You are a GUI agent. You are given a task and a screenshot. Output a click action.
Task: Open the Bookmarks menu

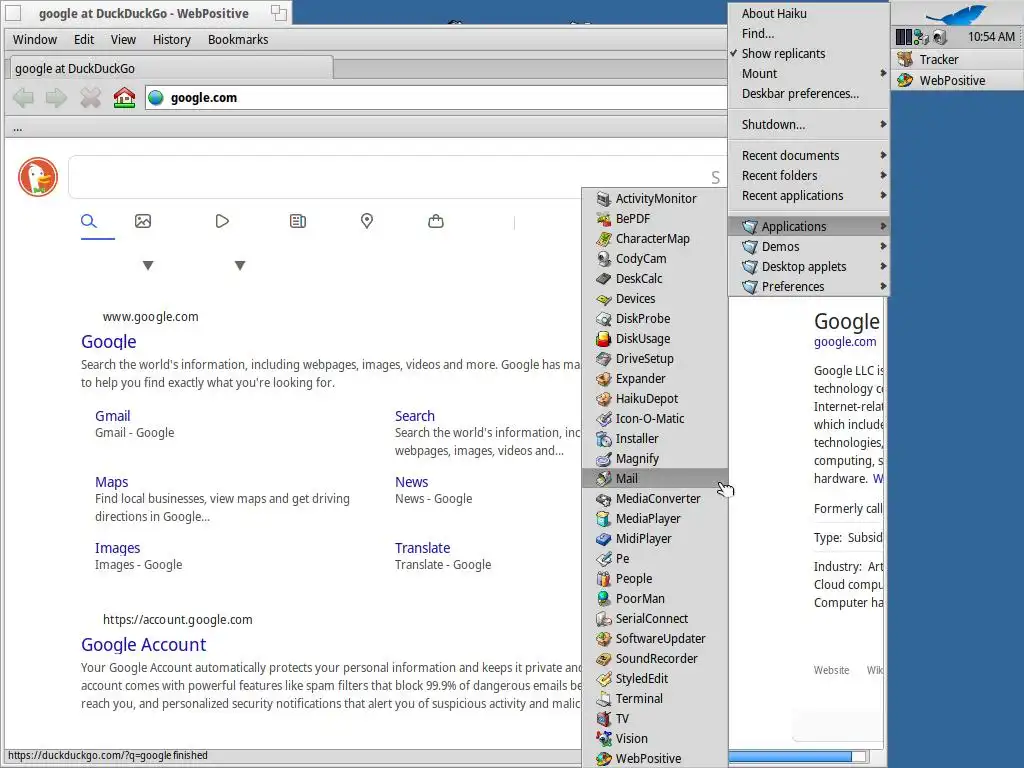238,40
